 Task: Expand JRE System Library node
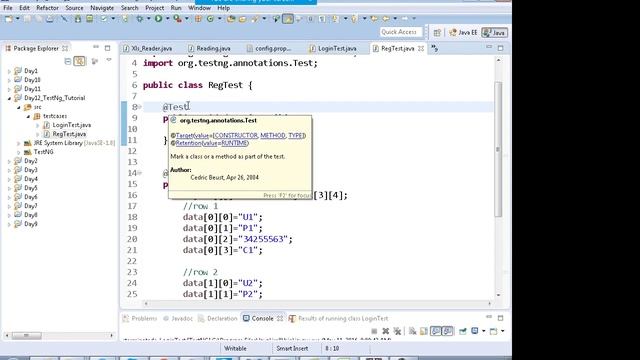[x=18, y=143]
